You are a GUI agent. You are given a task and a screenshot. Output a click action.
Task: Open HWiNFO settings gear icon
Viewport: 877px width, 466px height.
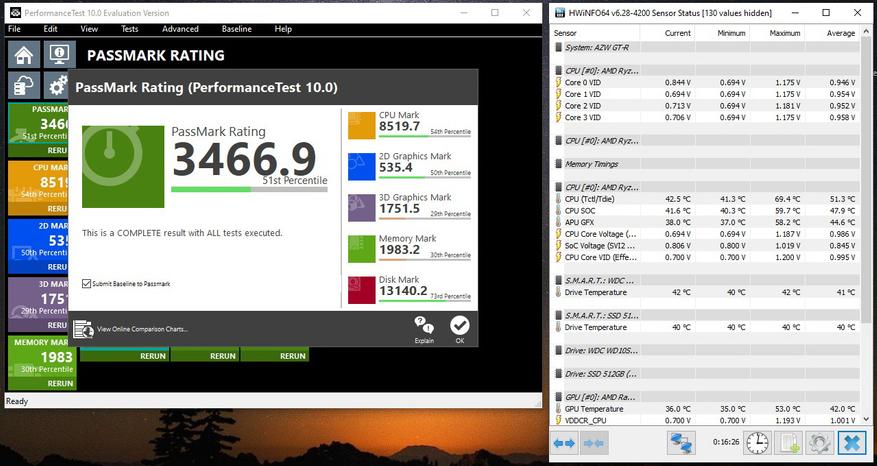(x=820, y=443)
